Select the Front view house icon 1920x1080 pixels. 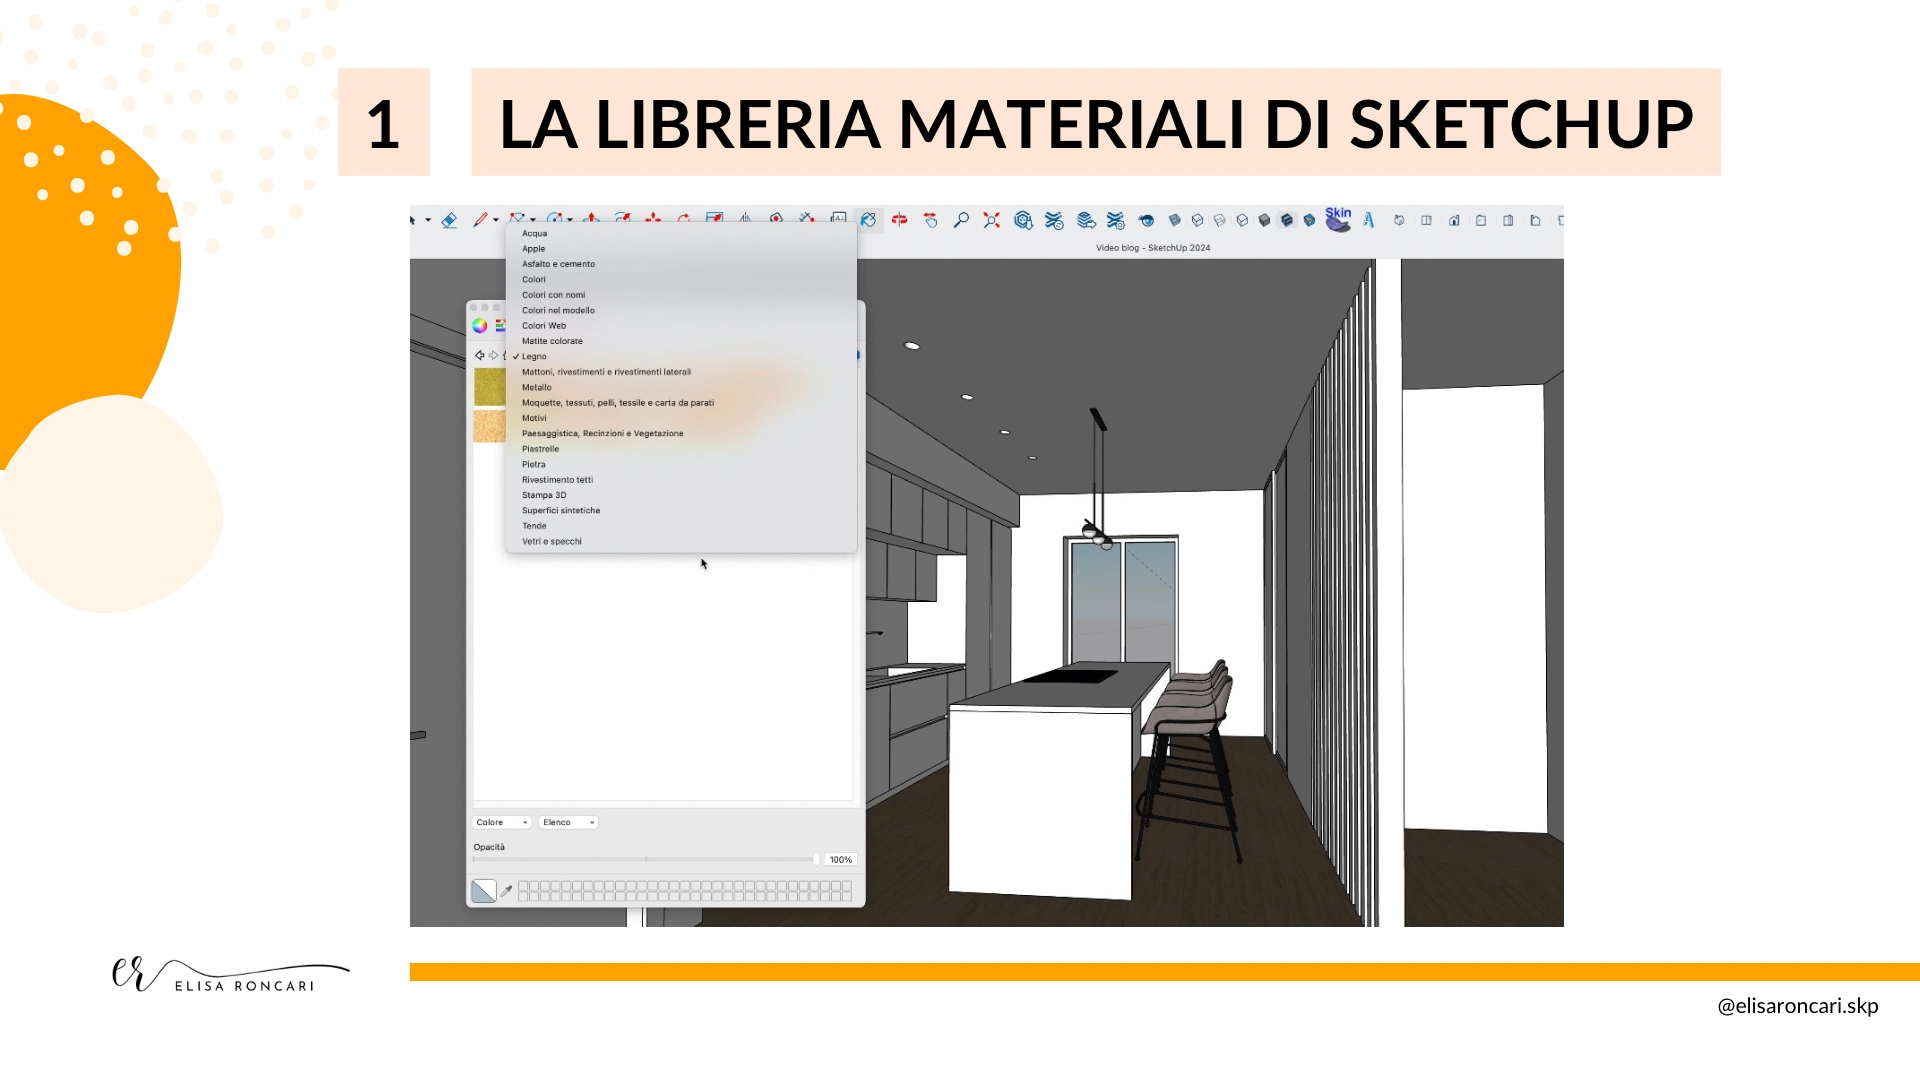1454,220
